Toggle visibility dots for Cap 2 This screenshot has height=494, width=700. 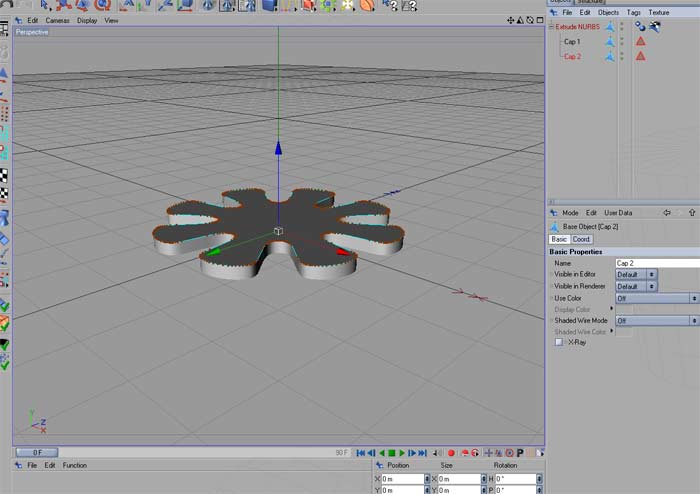[x=622, y=56]
